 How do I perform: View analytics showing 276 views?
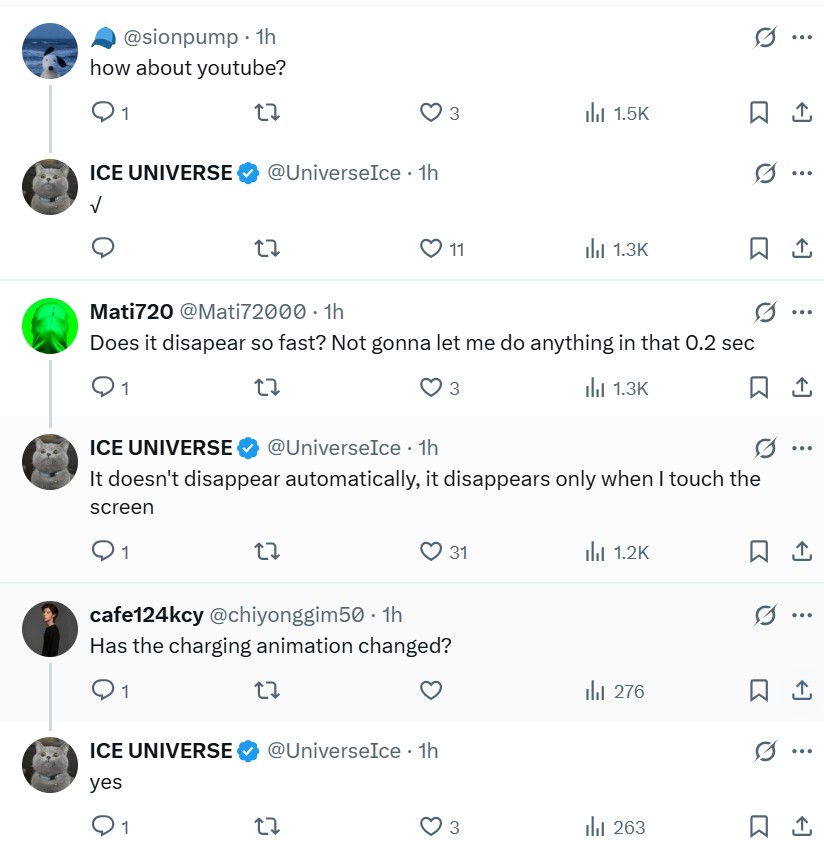click(x=615, y=690)
